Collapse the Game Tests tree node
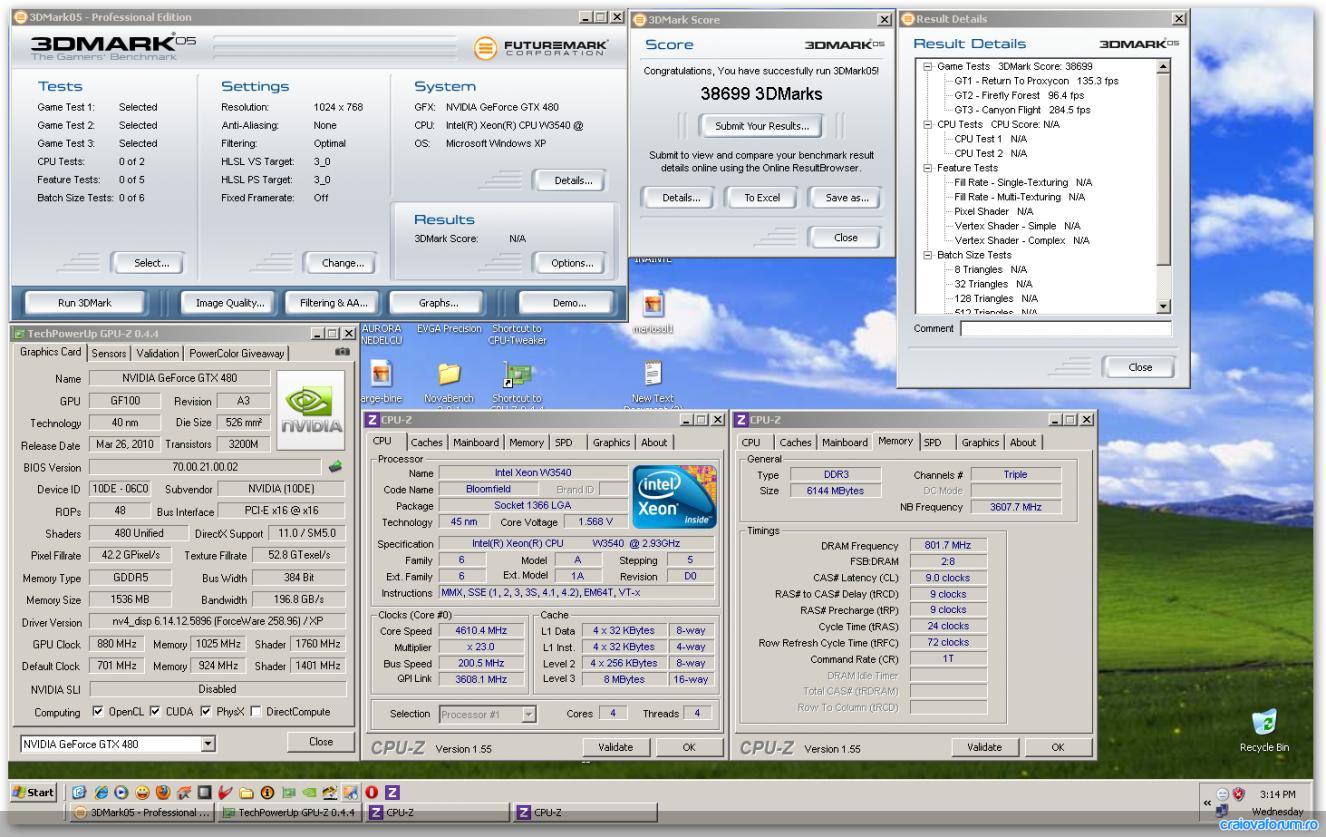This screenshot has height=837, width=1326. point(927,65)
